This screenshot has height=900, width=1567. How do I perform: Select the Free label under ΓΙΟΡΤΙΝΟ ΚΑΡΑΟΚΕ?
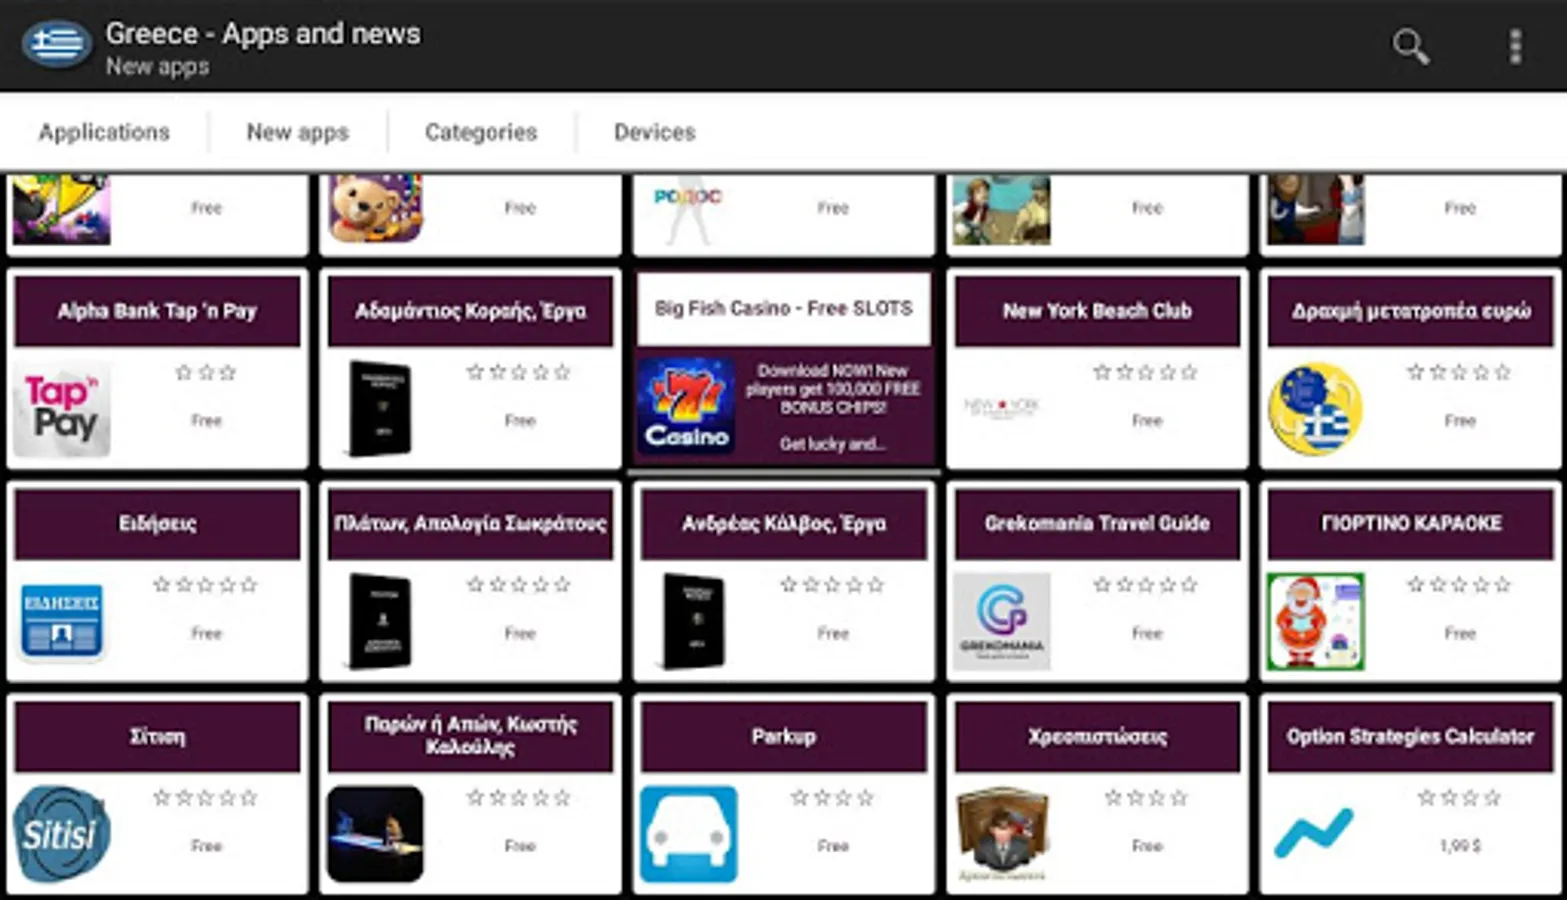1460,634
